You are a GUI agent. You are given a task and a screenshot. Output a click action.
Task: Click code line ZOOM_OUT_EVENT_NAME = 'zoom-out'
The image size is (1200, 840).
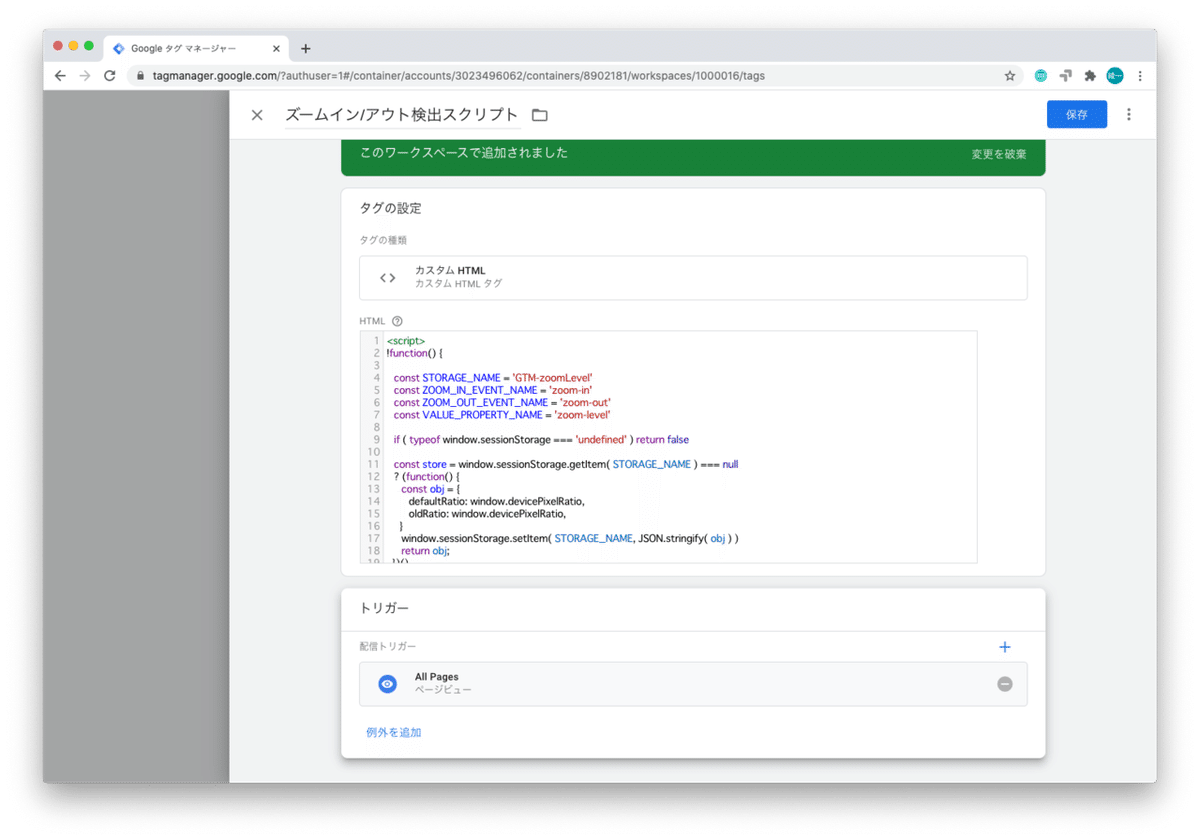[x=502, y=402]
